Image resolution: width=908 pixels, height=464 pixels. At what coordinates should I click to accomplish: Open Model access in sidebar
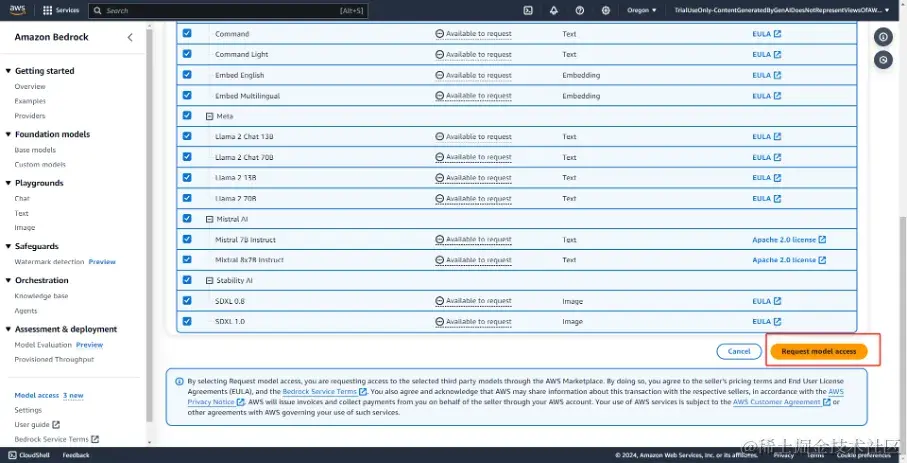(36, 396)
